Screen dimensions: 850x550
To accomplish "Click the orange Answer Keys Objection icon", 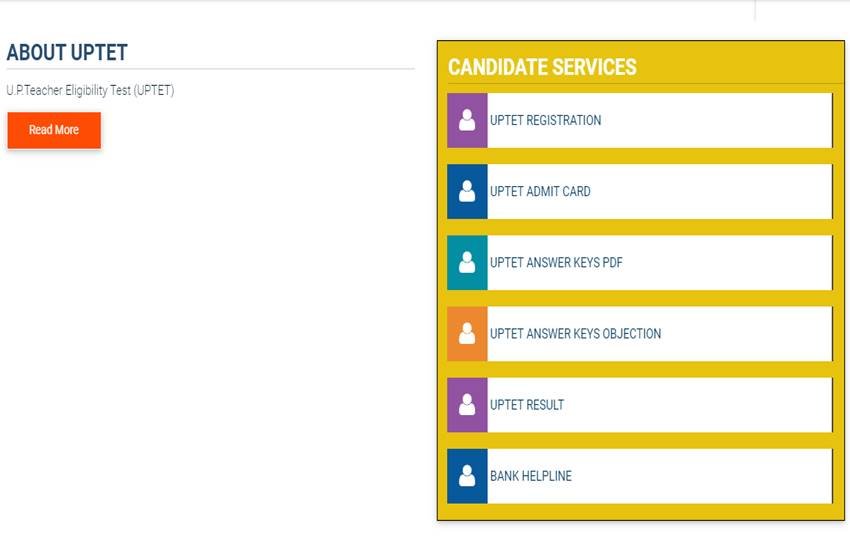I will point(467,334).
